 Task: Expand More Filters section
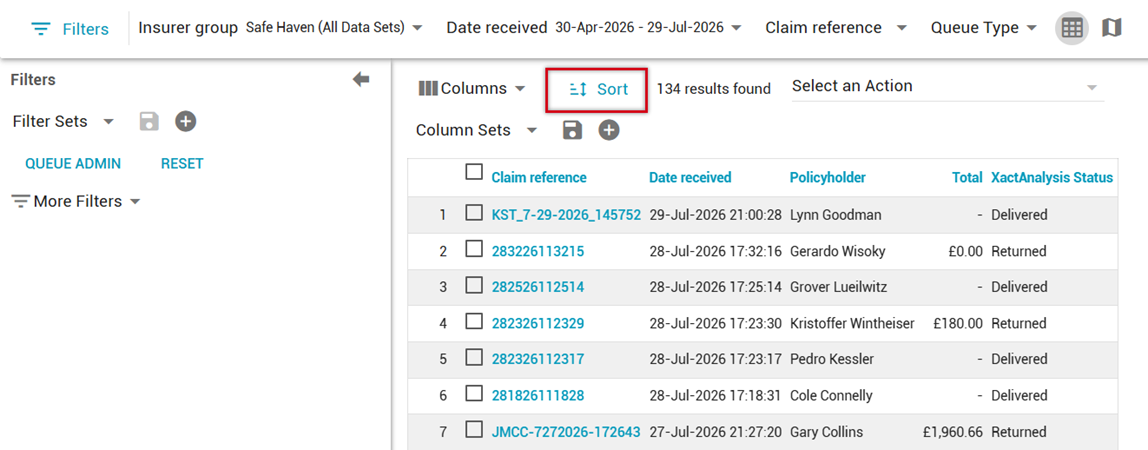click(x=76, y=201)
